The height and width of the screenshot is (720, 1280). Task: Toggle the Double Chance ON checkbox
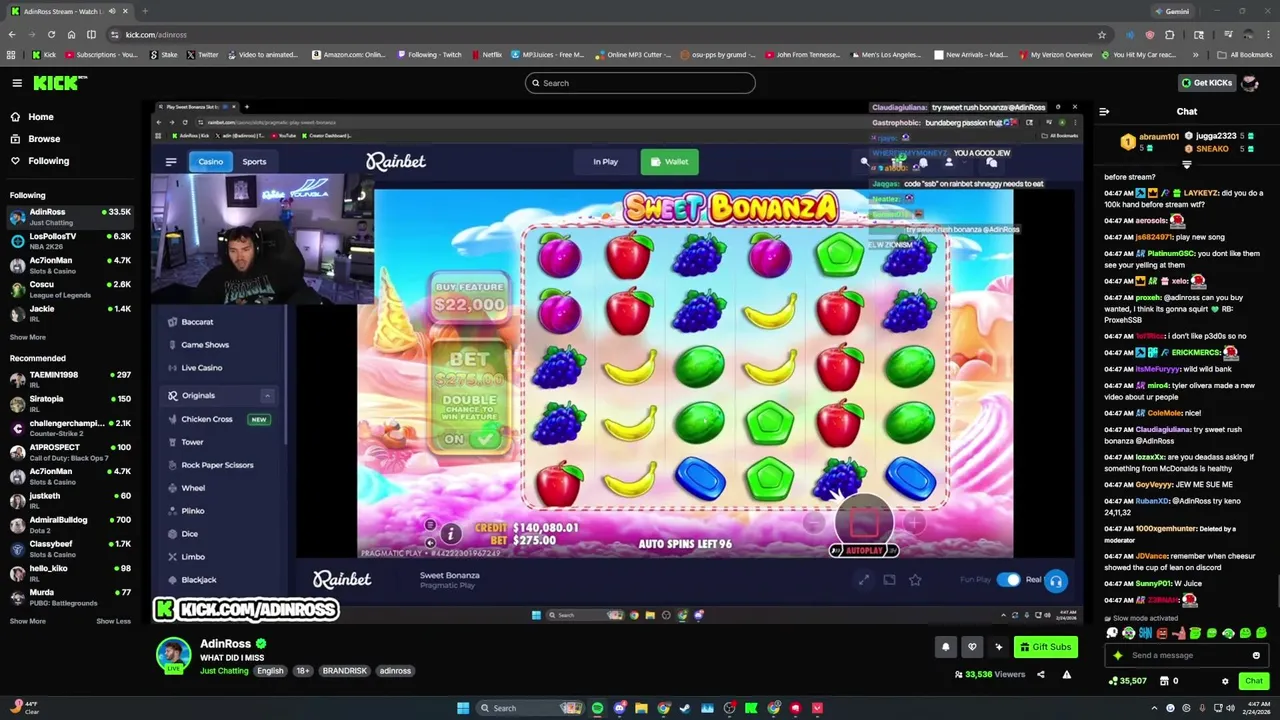point(486,439)
